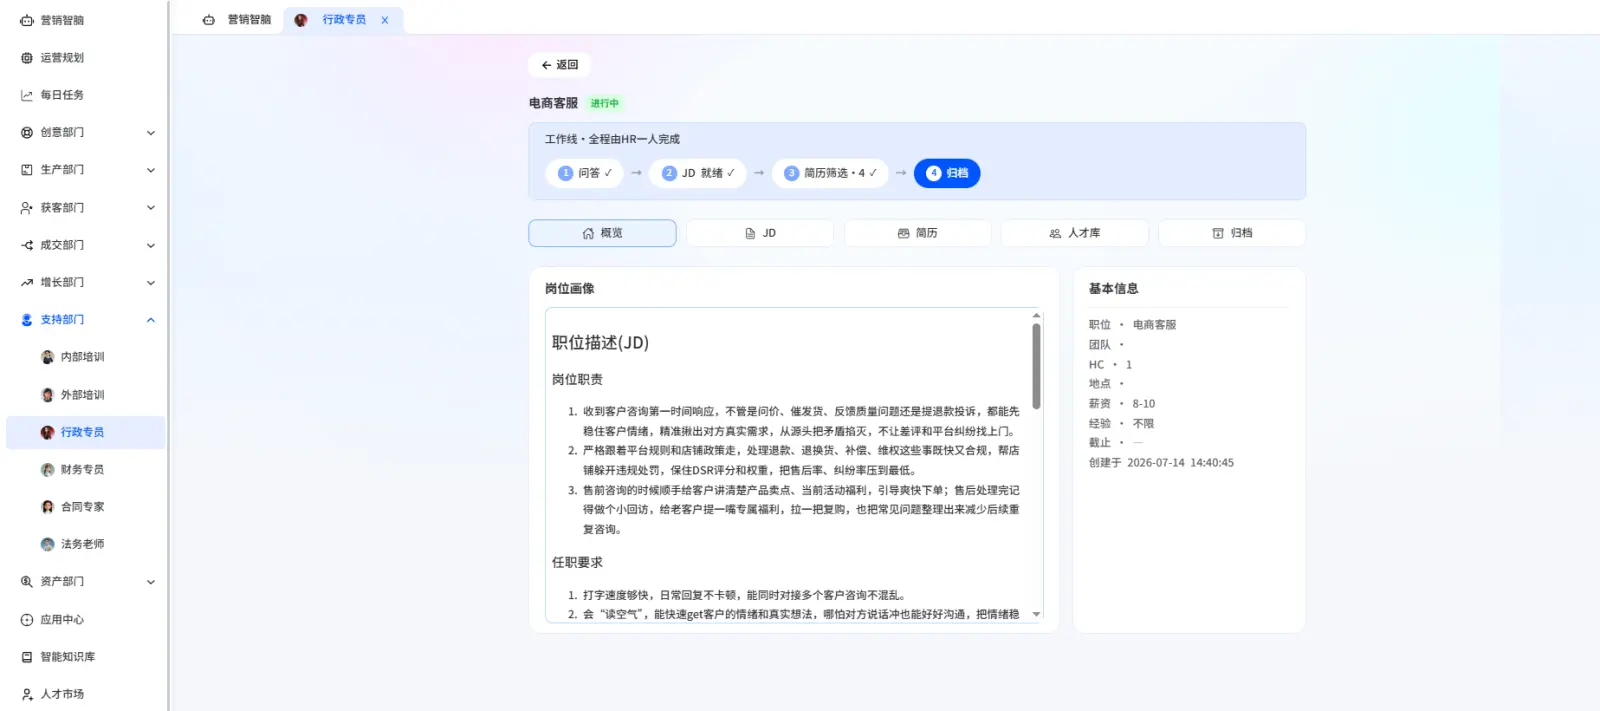
Task: Click the 职位描述(JD) heading
Action: [600, 343]
